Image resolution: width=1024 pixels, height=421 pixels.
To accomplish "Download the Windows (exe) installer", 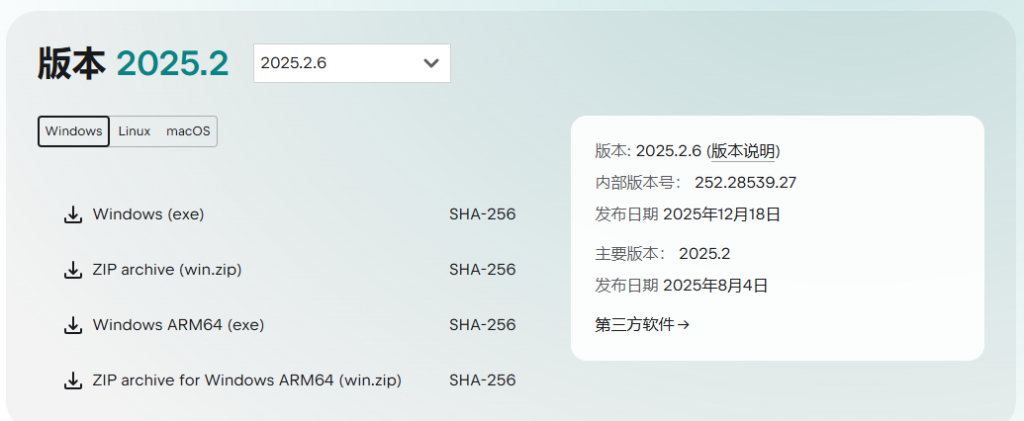I will coord(148,214).
